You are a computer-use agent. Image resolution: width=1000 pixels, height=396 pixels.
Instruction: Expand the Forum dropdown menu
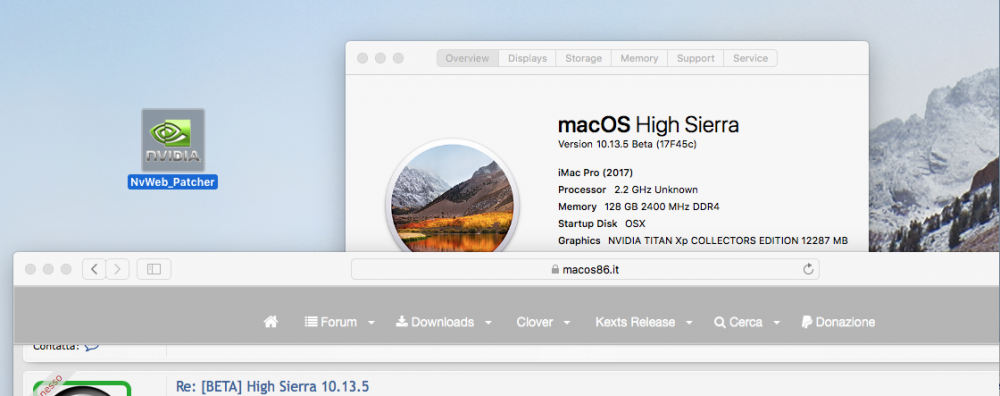click(x=340, y=322)
